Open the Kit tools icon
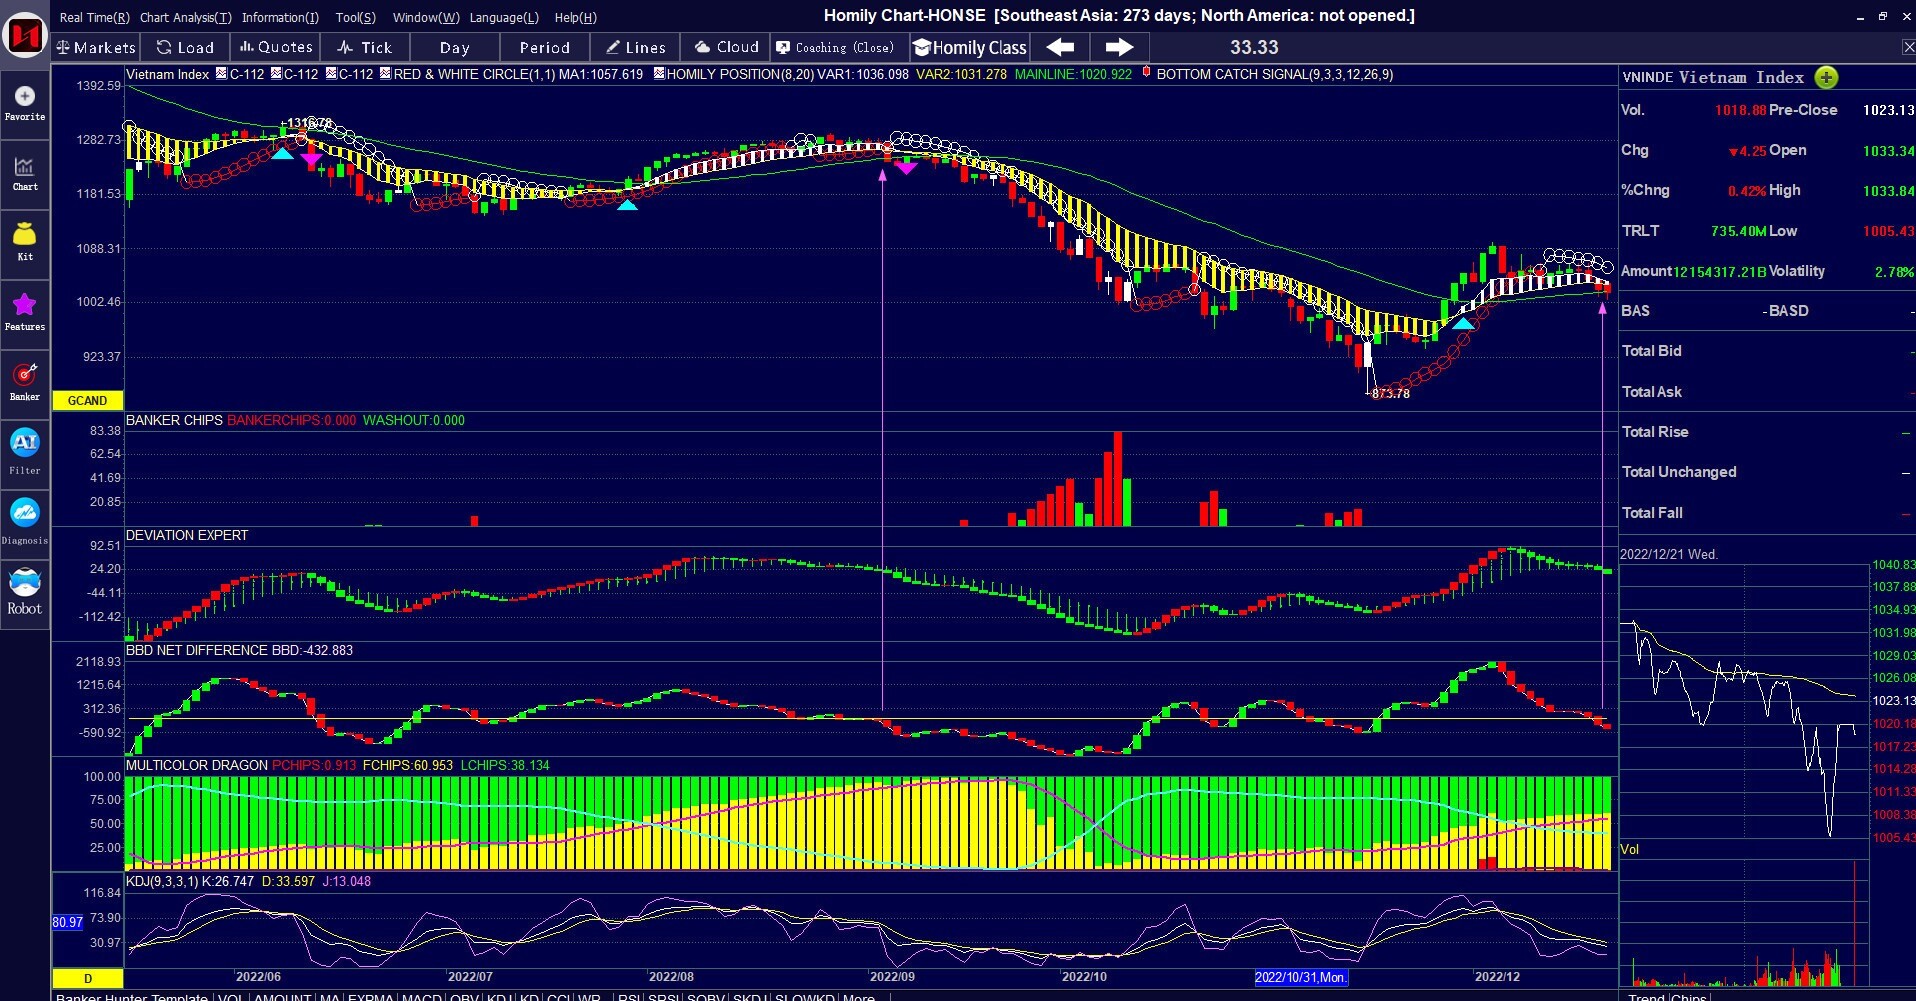The image size is (1916, 1001). point(25,242)
